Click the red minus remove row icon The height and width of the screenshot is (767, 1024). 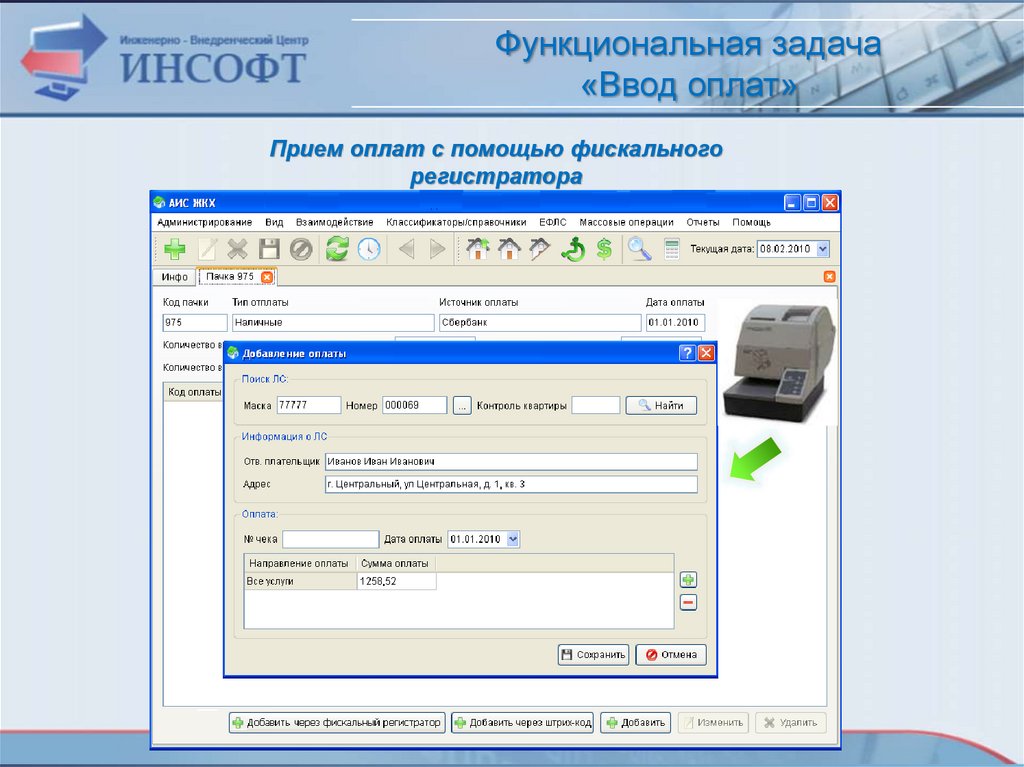pos(688,602)
